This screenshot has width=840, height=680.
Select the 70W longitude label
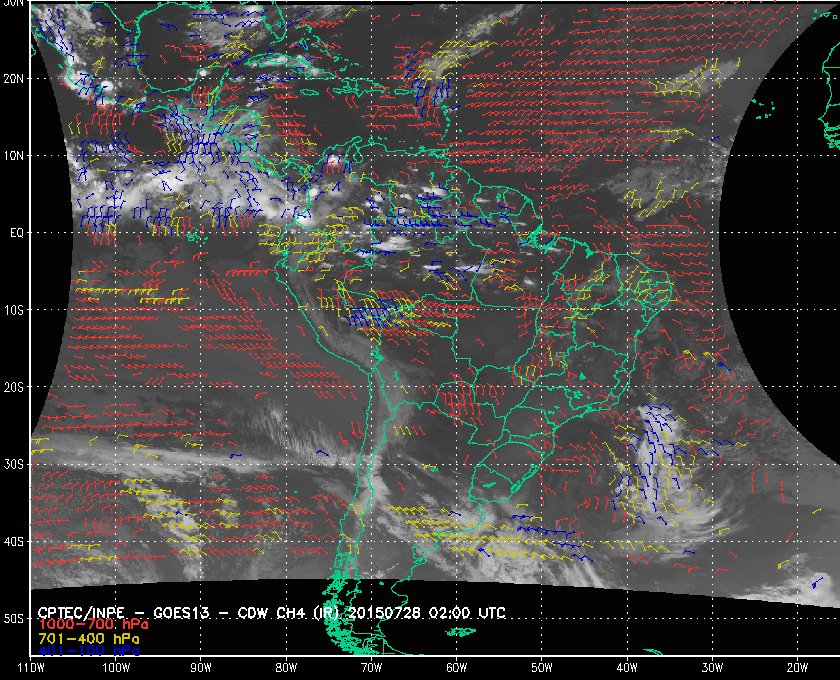371,668
